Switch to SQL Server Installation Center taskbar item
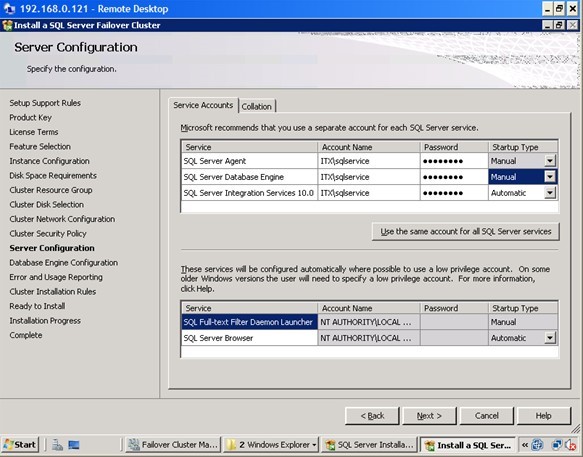This screenshot has height=457, width=583. point(370,445)
